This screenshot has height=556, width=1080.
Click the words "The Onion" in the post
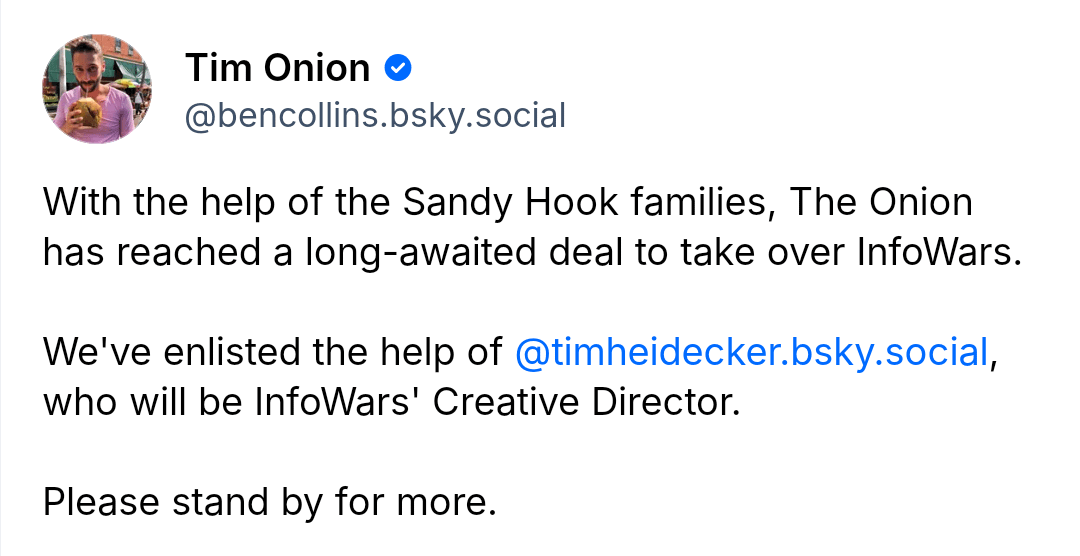882,203
